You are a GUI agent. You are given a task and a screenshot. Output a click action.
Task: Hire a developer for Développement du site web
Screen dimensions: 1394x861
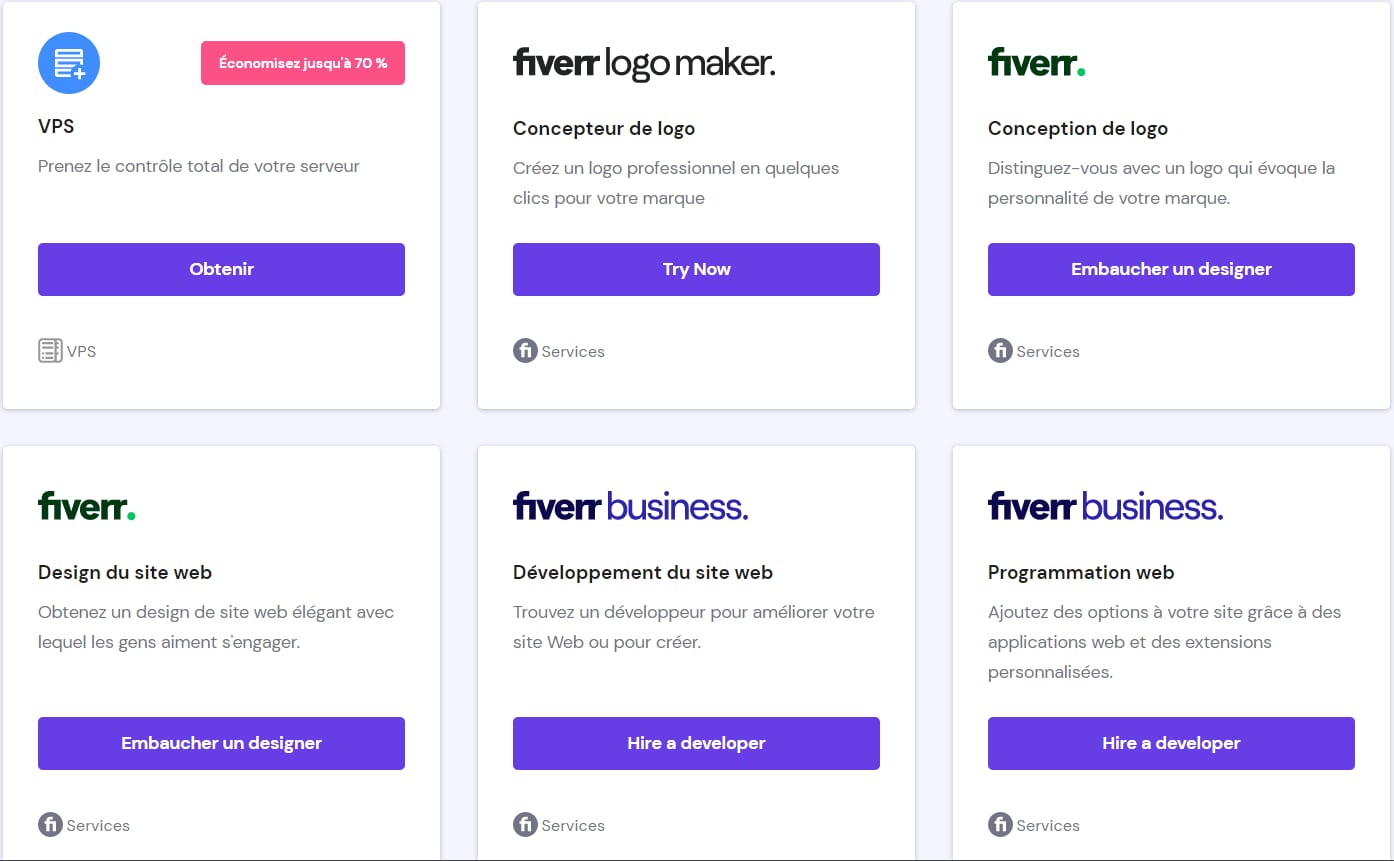click(696, 743)
